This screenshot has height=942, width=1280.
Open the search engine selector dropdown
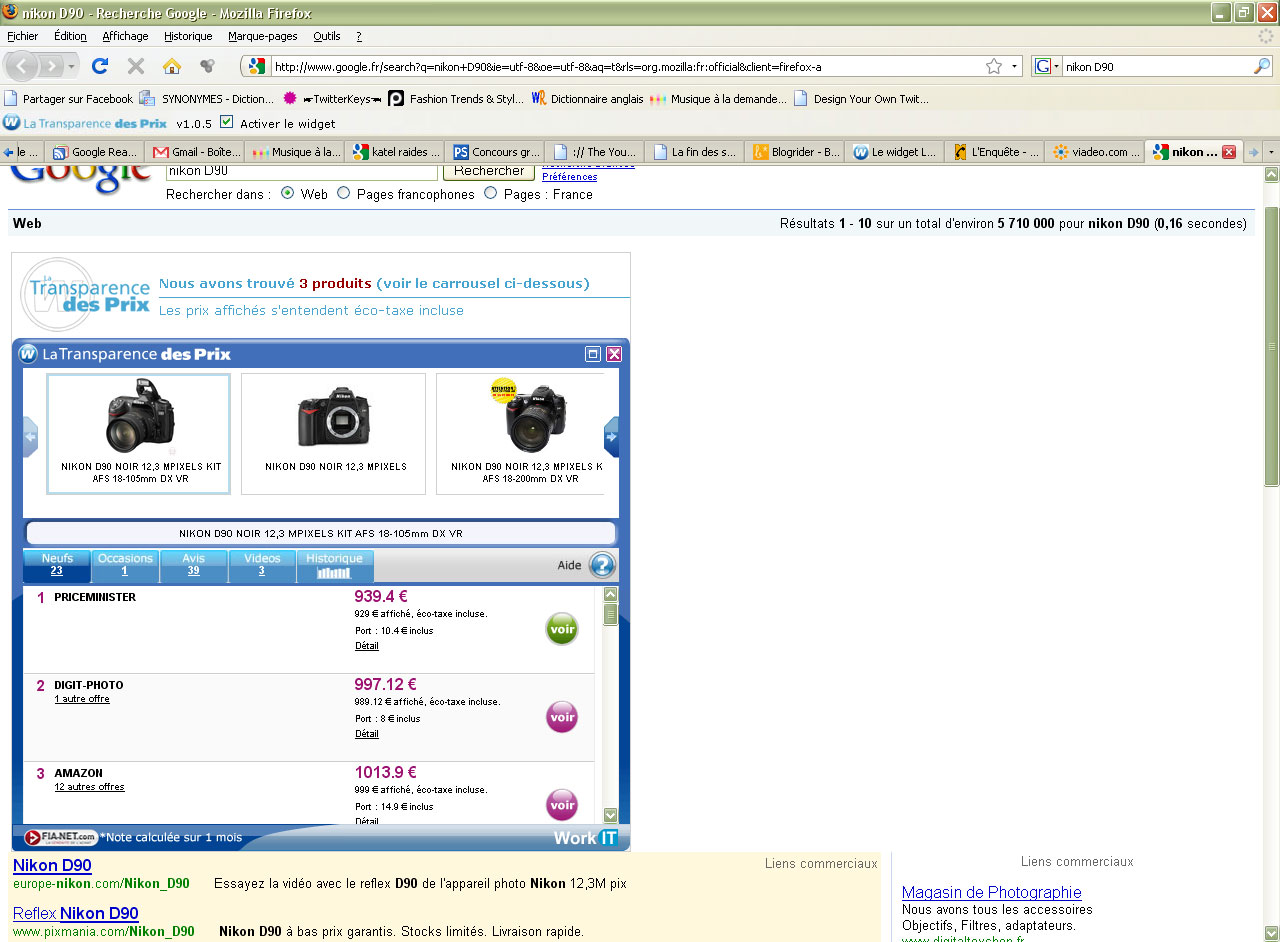coord(1046,66)
